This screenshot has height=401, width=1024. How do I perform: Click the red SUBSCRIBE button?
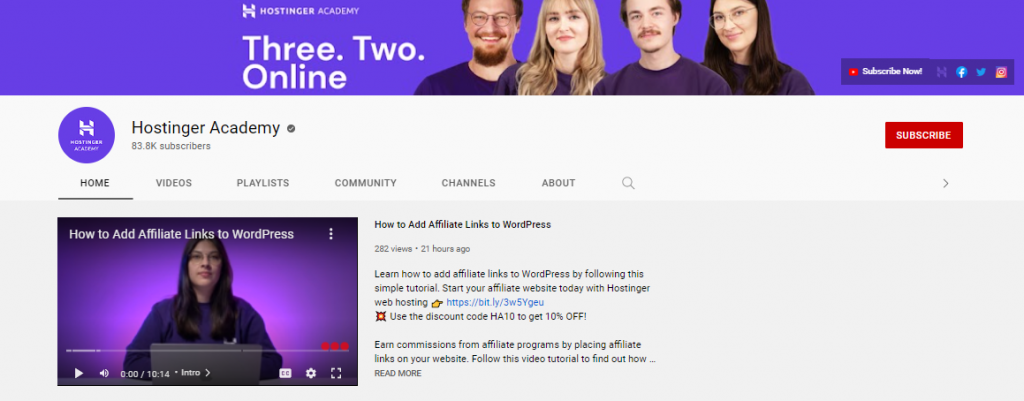point(923,135)
